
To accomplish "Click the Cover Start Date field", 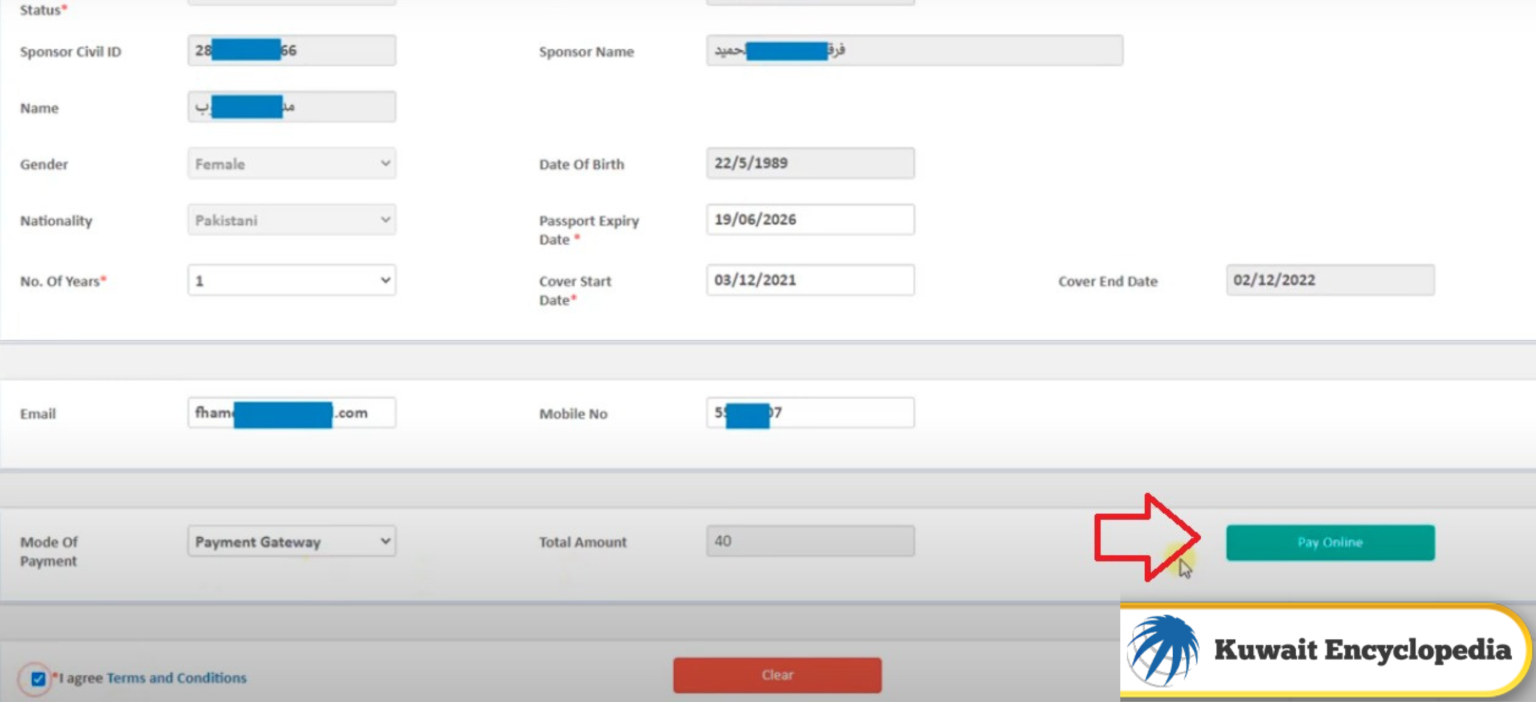I will [810, 279].
